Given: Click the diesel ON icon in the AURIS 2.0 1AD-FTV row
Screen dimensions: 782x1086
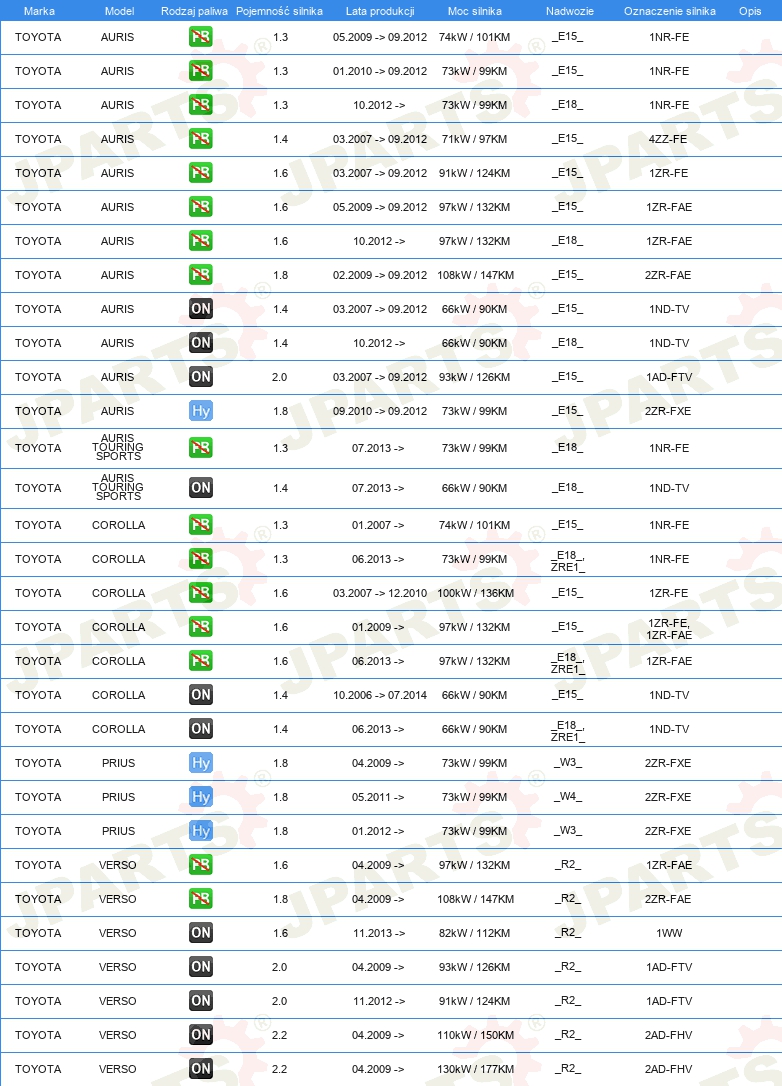Looking at the screenshot, I should 200,376.
